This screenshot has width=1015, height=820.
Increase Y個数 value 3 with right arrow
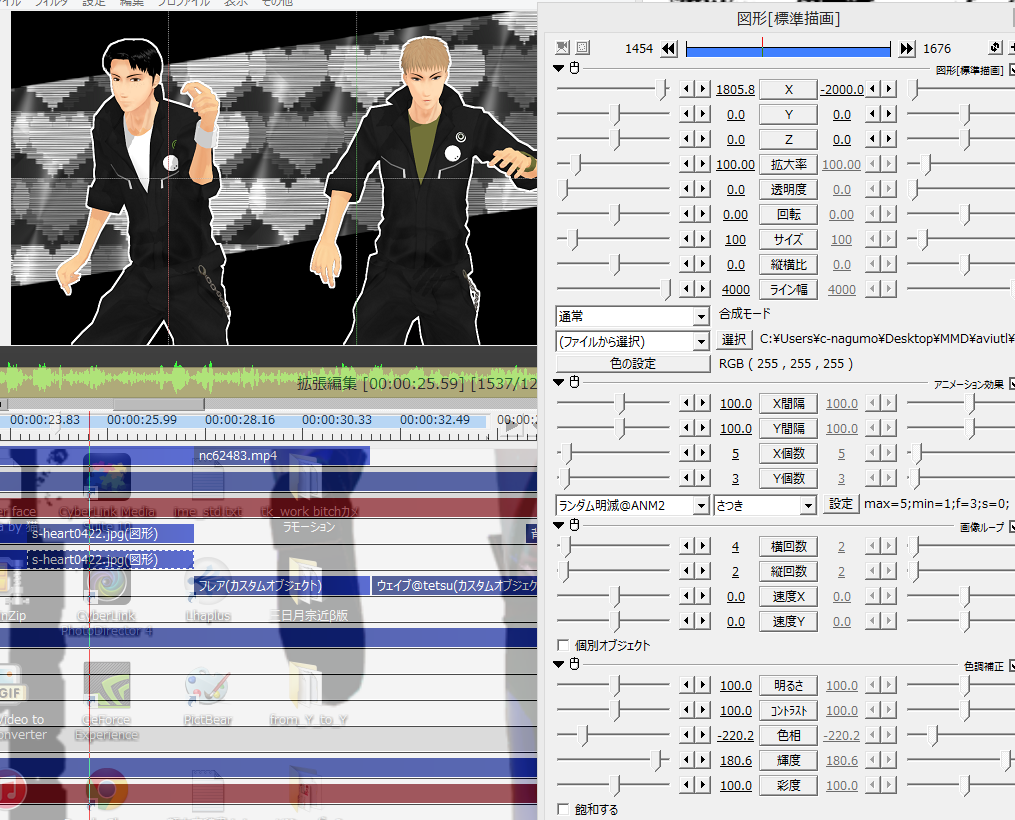[x=702, y=478]
